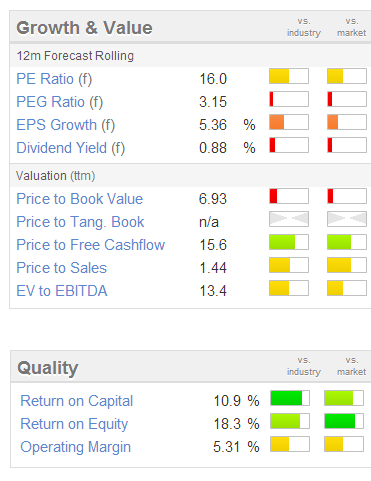Open the Price to Free Cashflow link
Screen dimensions: 371x481
tap(91, 245)
